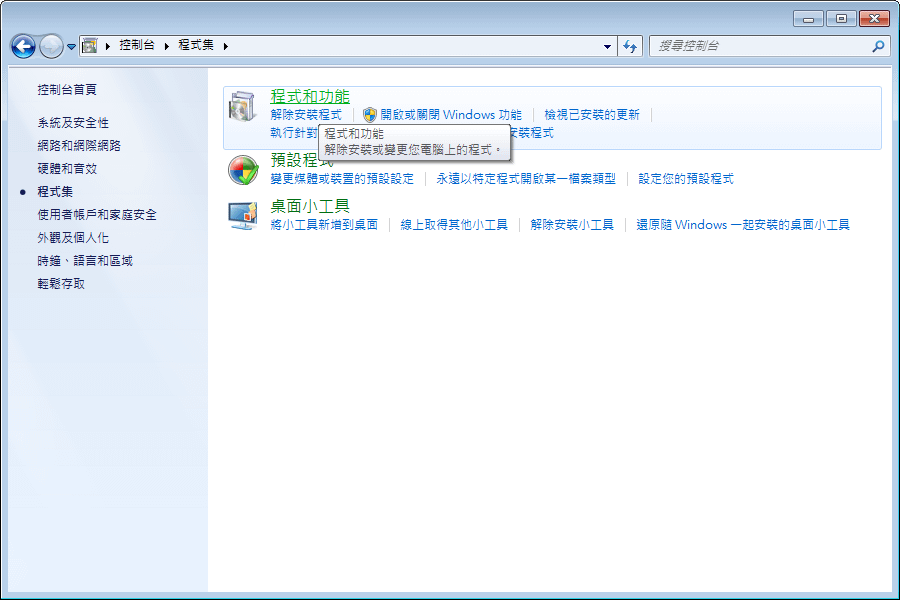Click 線上取得其他小工具 link
900x600 pixels.
pos(454,224)
